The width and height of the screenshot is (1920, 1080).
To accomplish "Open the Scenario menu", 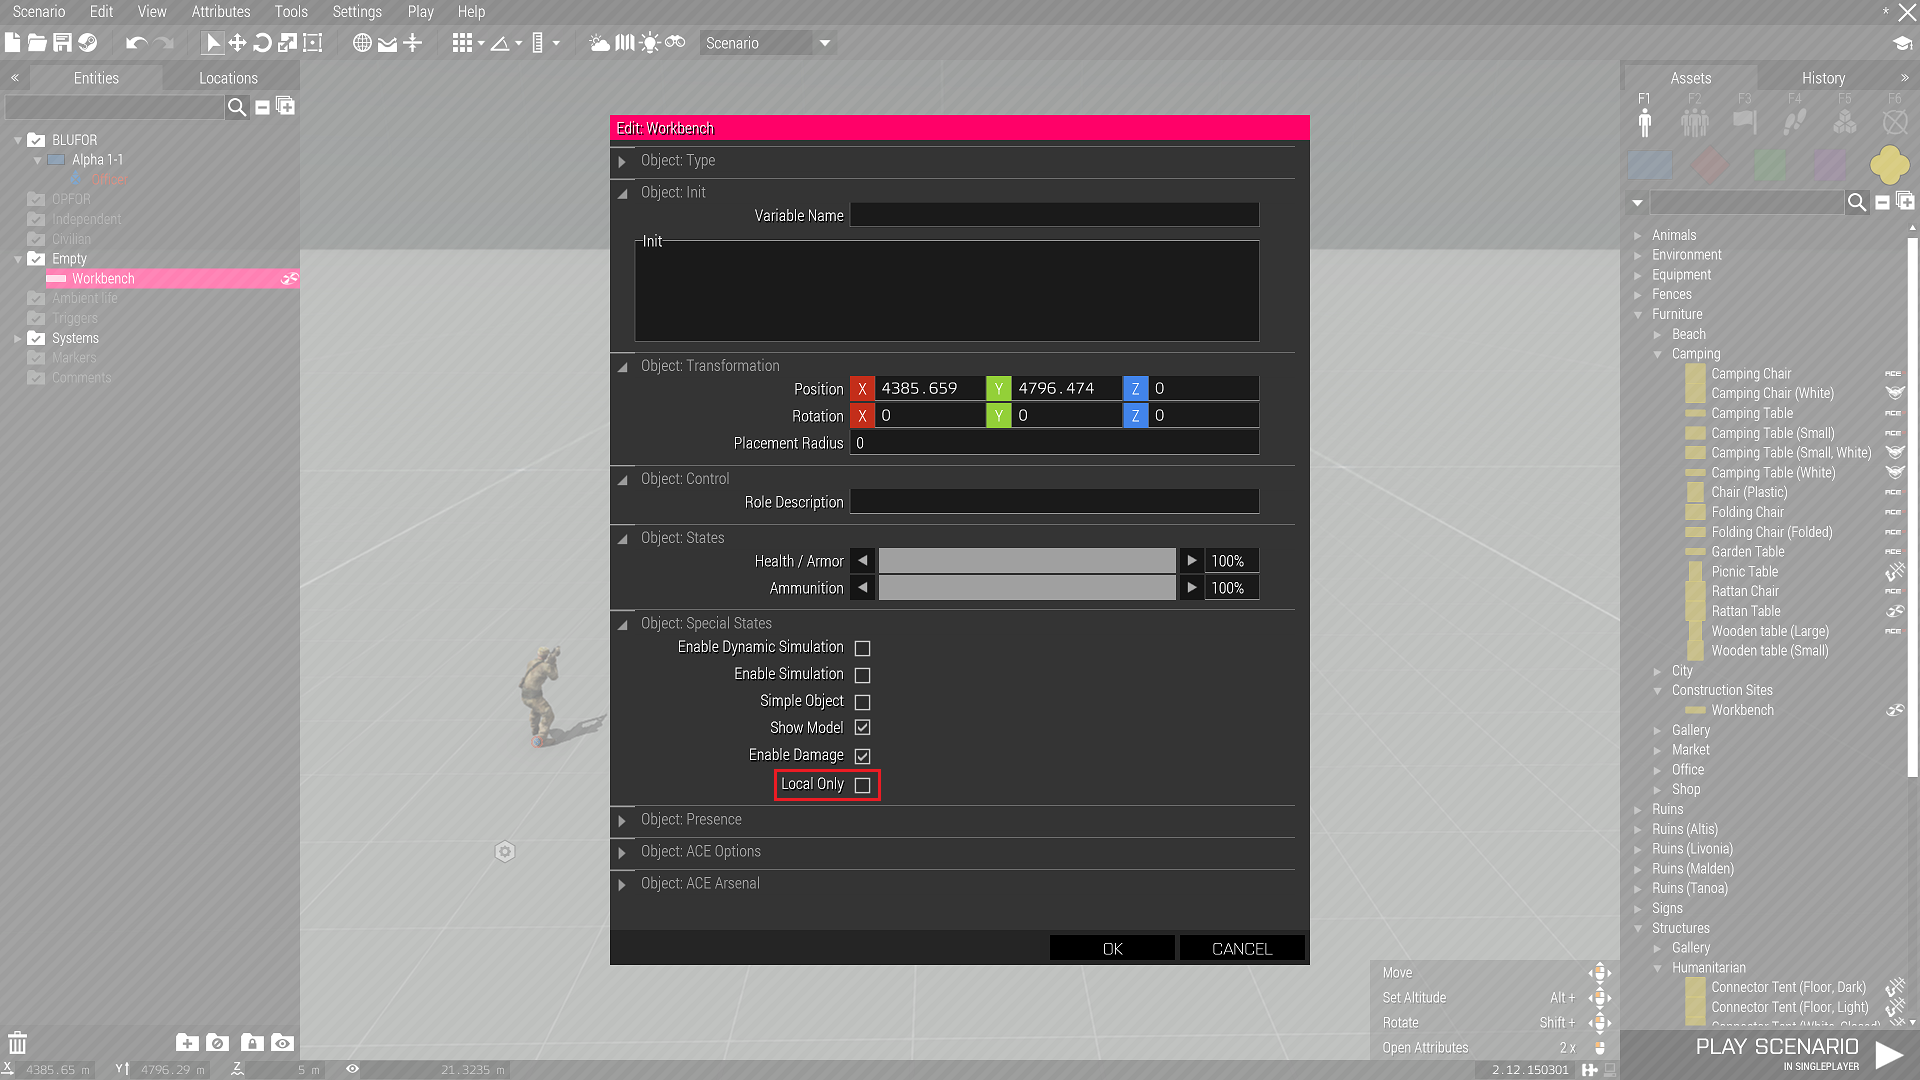I will [x=39, y=12].
